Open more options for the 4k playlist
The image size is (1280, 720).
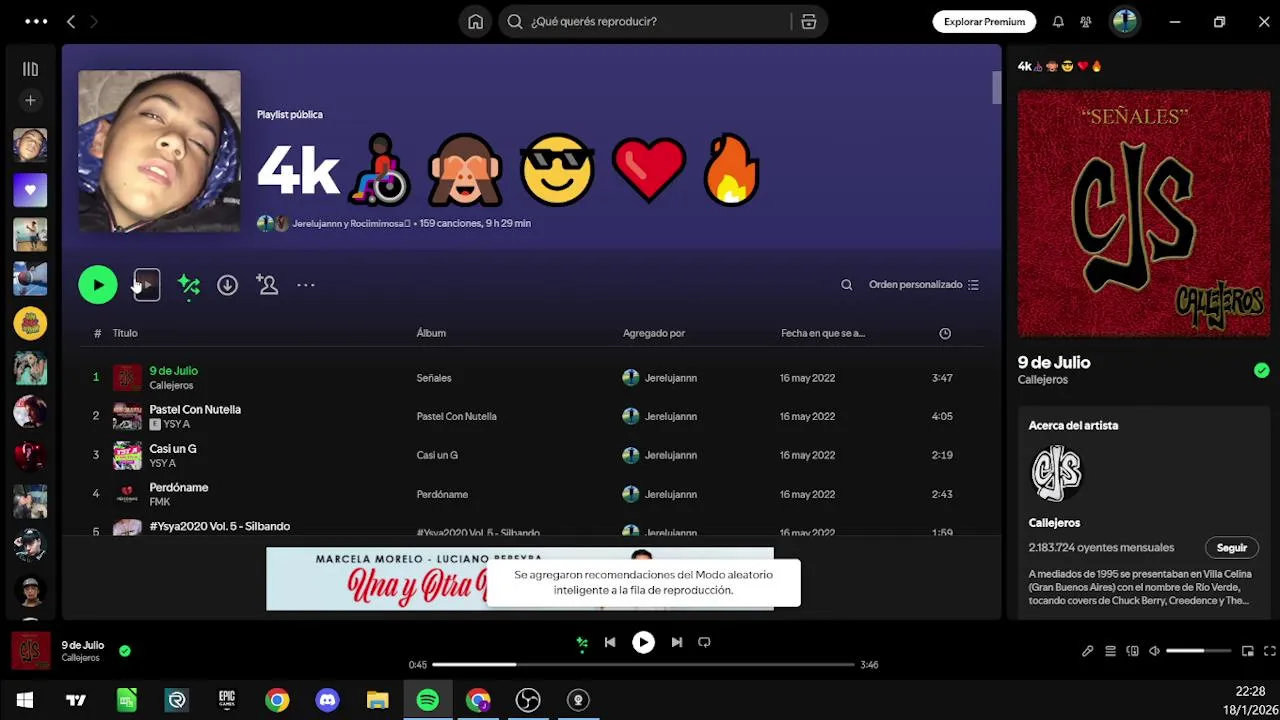306,285
